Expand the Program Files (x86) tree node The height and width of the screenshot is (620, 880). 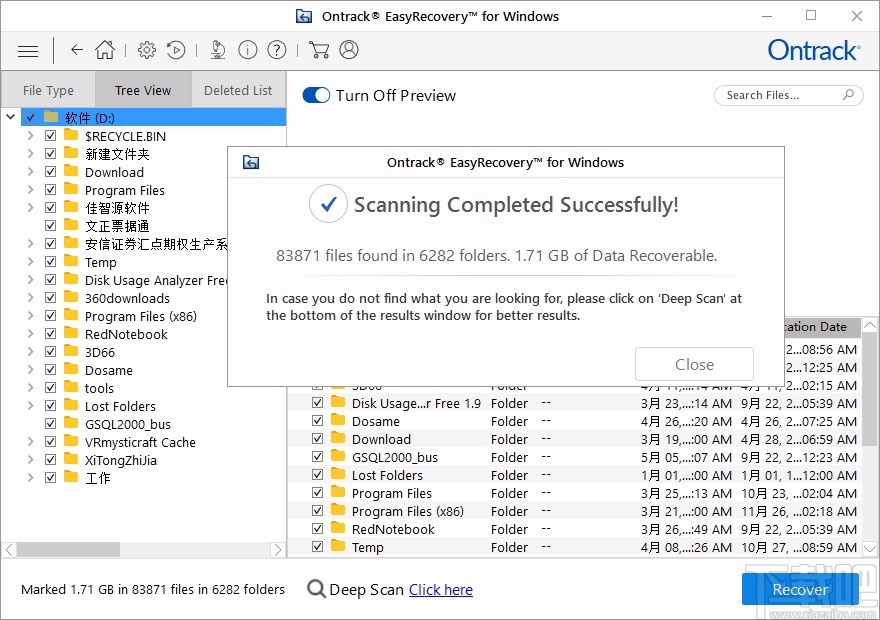[x=30, y=315]
